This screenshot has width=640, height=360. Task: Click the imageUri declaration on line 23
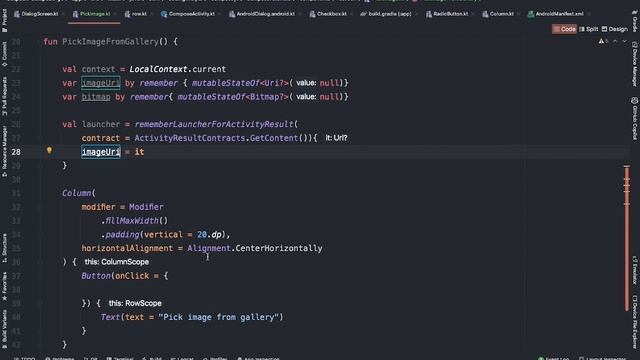point(101,83)
